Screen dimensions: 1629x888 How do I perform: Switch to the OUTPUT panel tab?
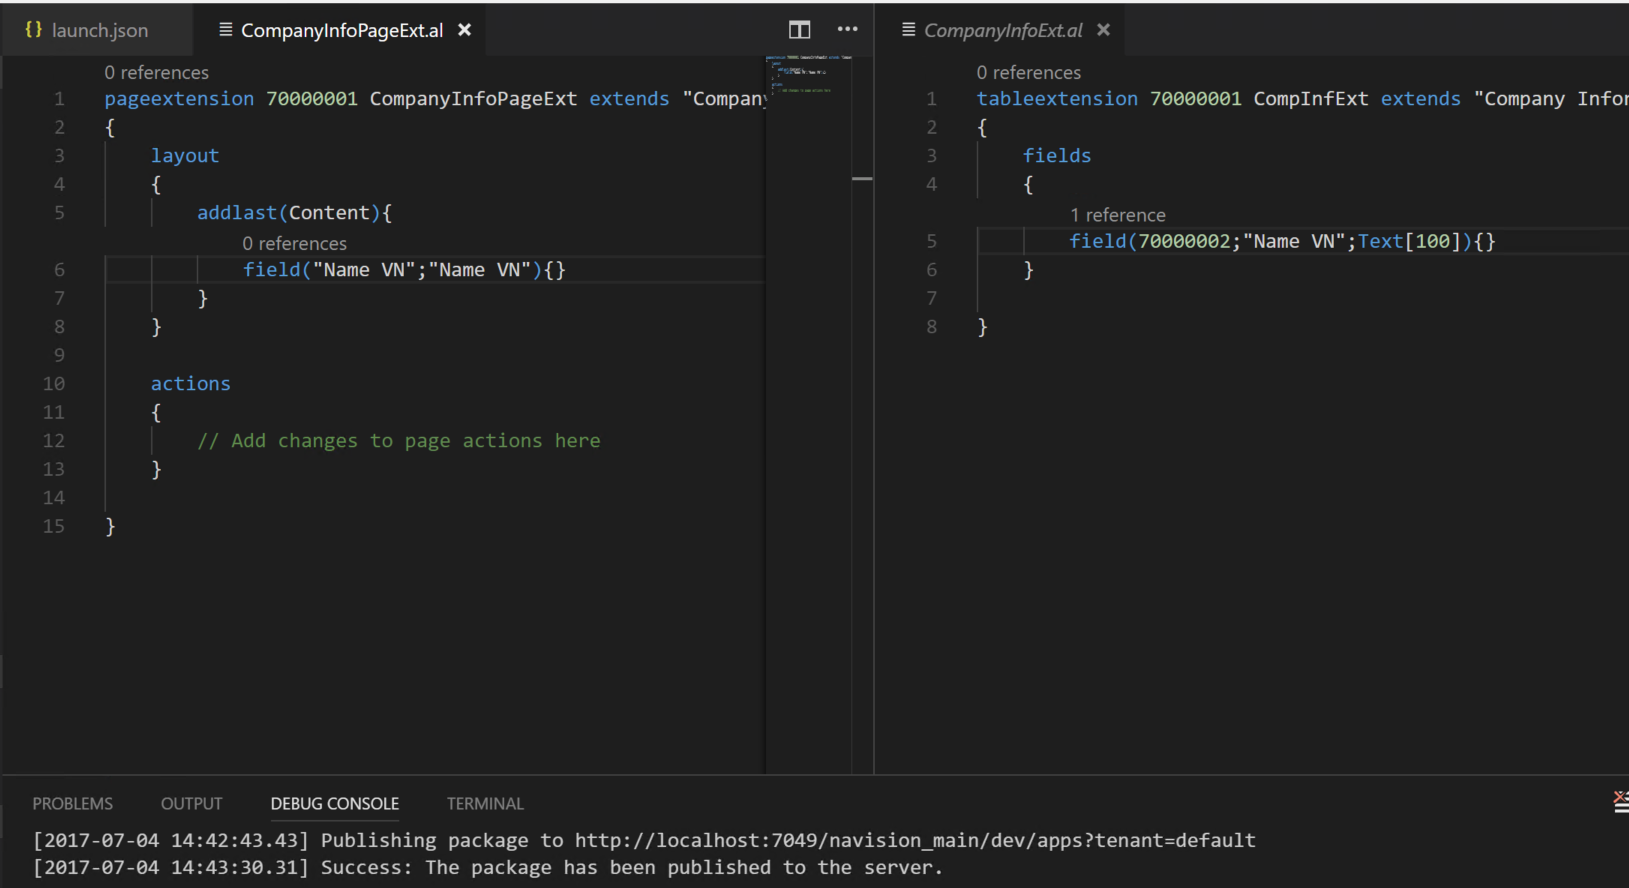tap(192, 803)
